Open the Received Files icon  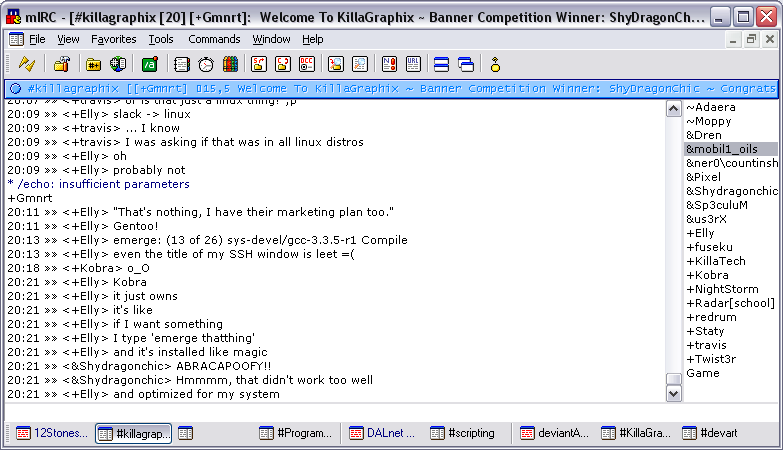tap(336, 64)
